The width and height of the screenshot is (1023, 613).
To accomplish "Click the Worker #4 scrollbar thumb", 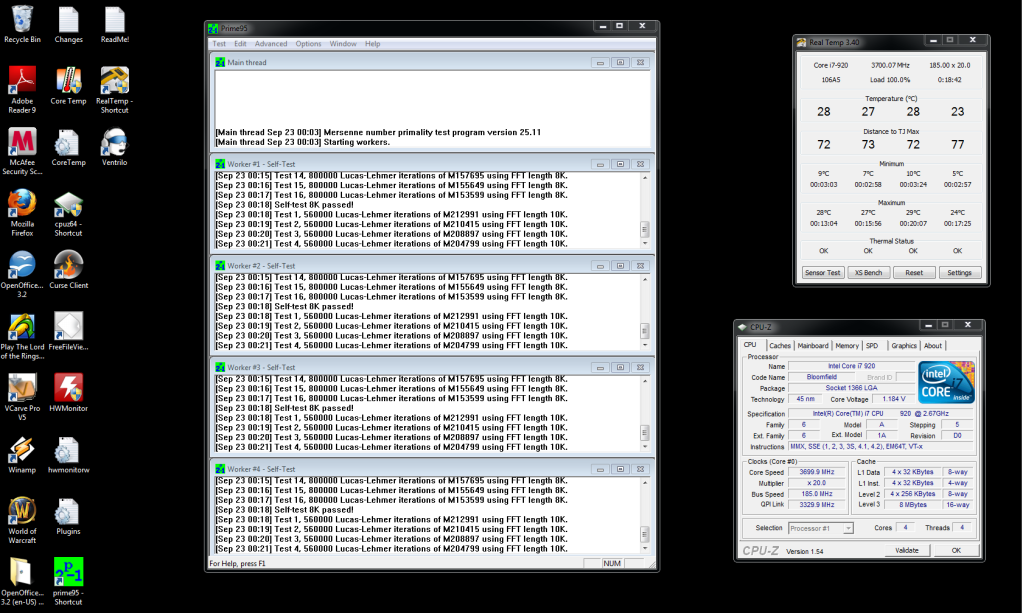I will [645, 534].
